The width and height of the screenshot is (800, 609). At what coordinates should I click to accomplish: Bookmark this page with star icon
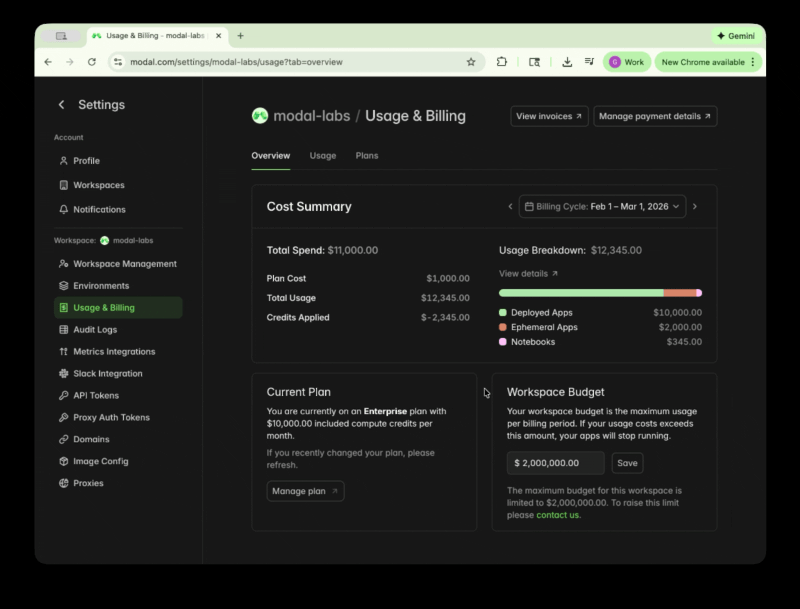click(471, 62)
